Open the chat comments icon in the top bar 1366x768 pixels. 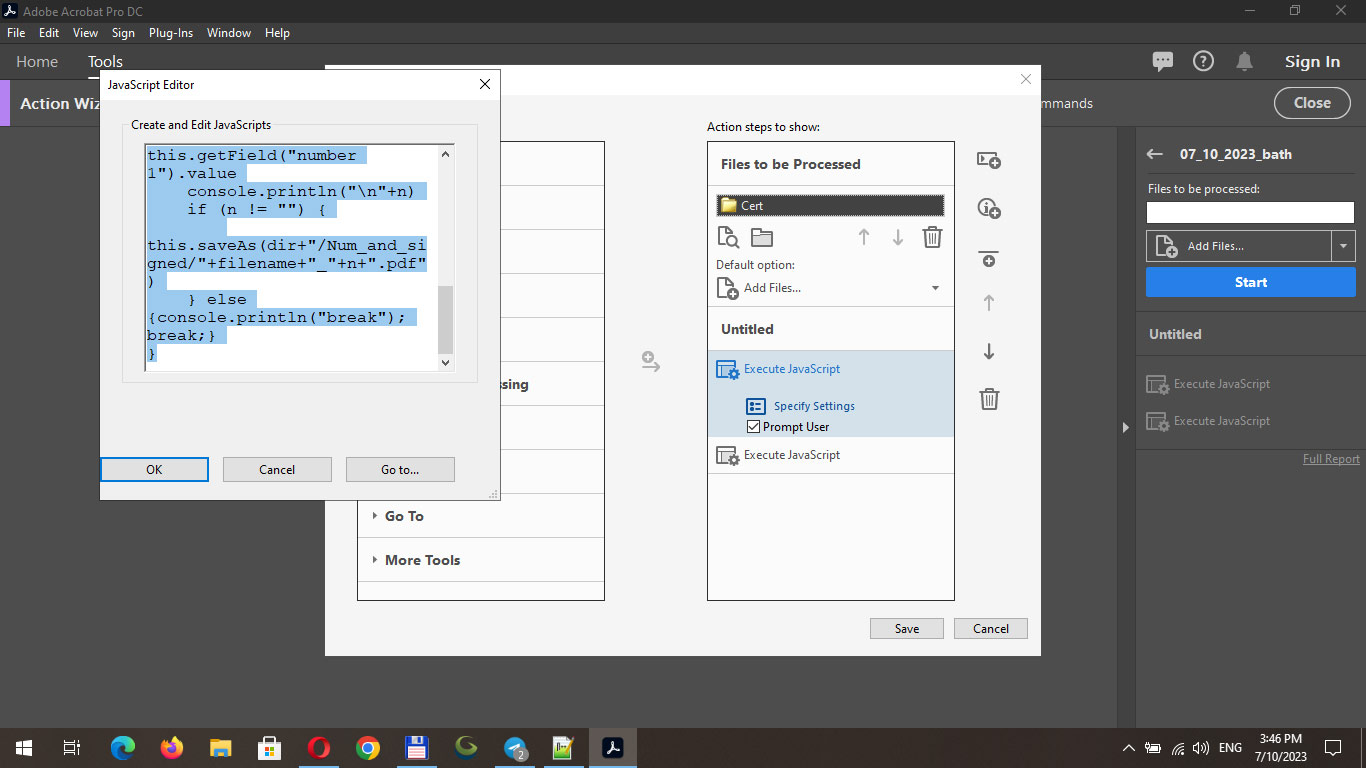click(1163, 62)
